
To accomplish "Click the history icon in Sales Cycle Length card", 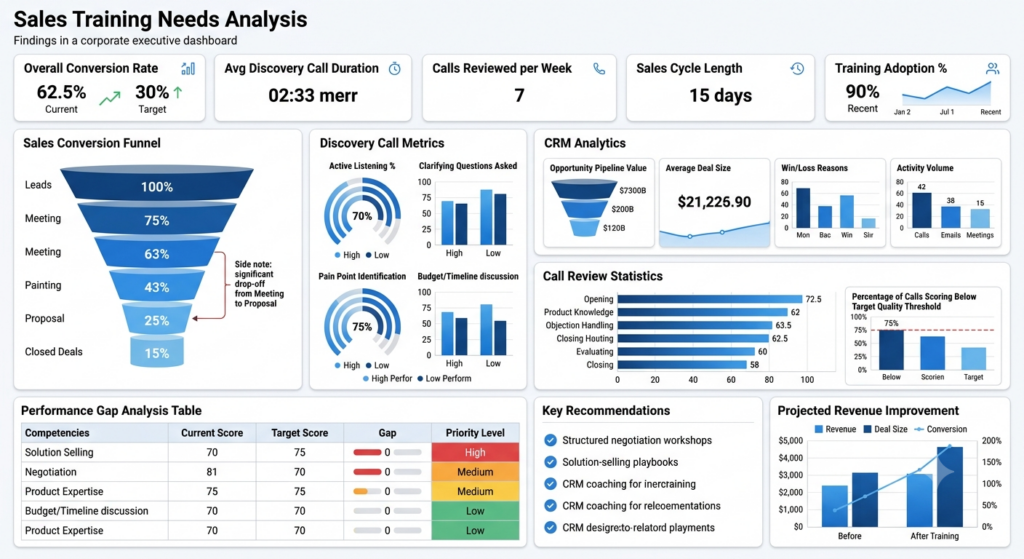I will point(797,69).
